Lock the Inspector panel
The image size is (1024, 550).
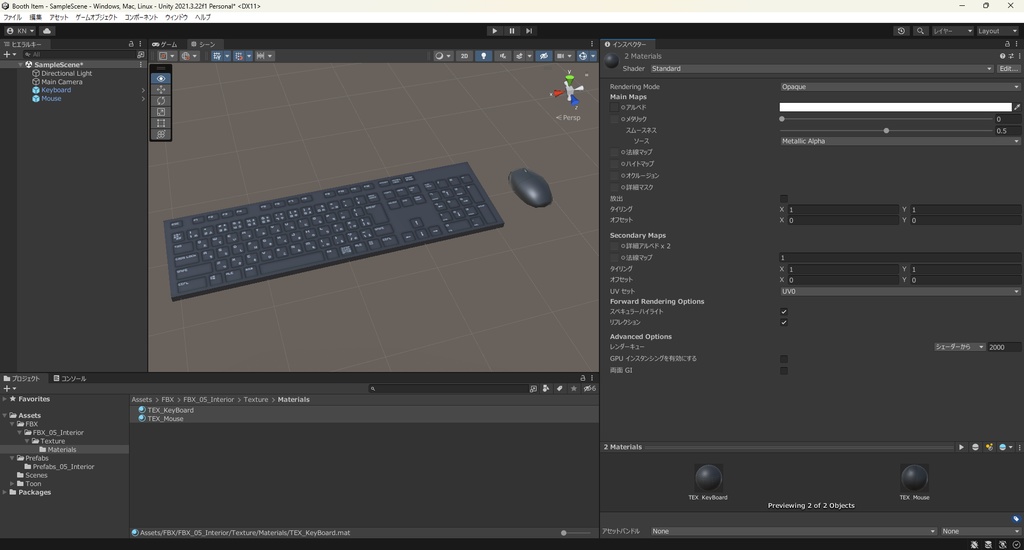coord(1007,44)
